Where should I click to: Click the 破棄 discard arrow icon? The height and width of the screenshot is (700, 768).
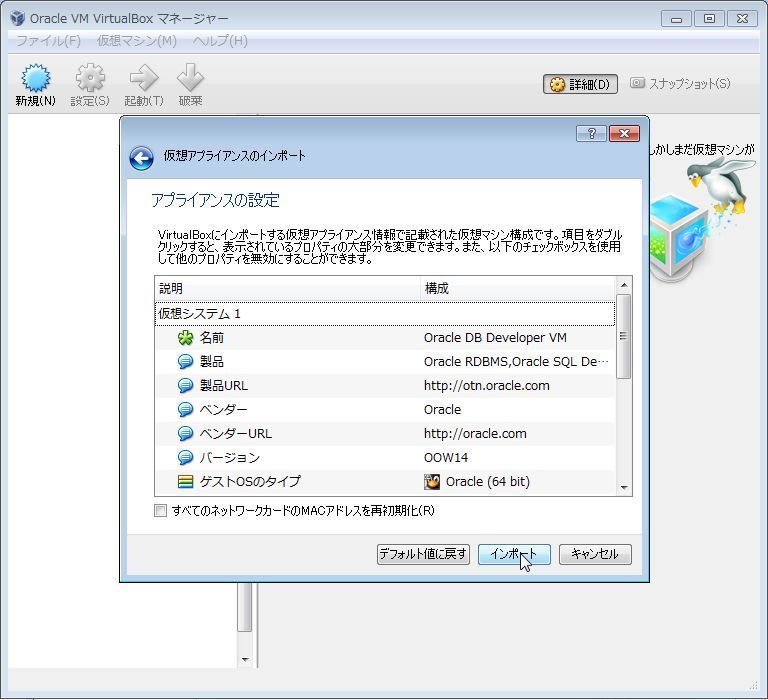point(190,78)
